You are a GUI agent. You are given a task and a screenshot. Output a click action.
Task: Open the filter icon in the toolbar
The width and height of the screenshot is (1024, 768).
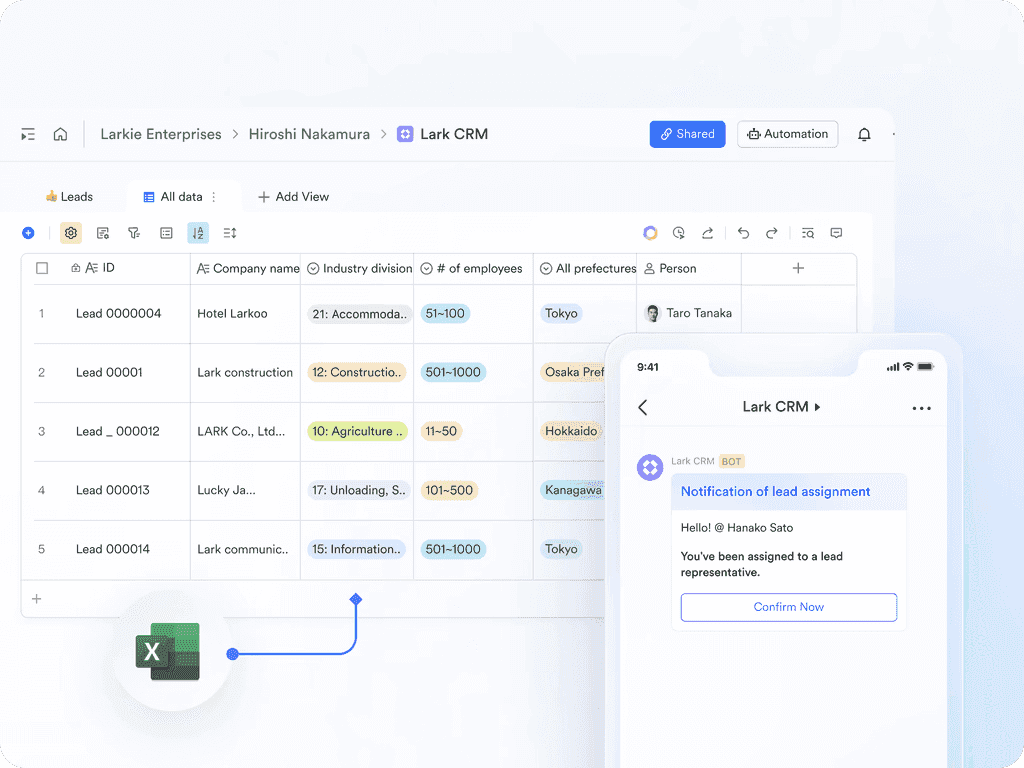(134, 232)
